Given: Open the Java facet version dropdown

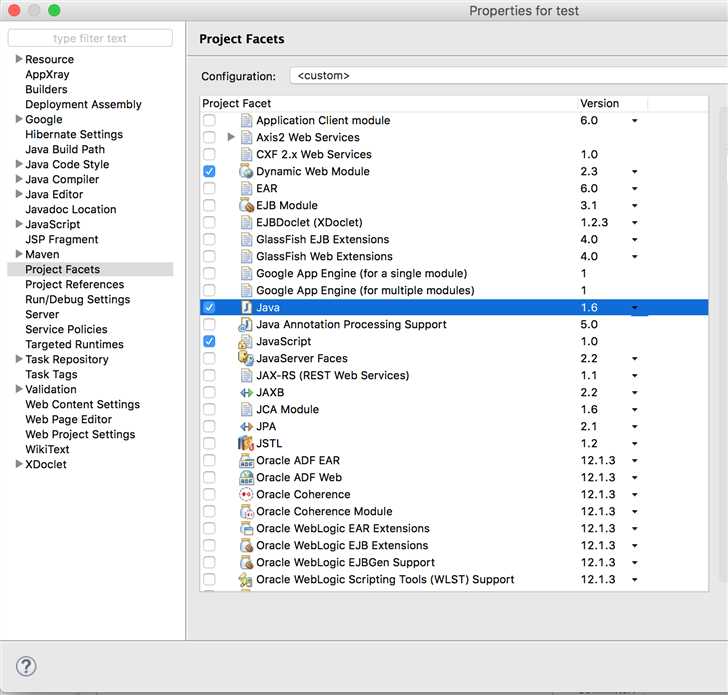Looking at the screenshot, I should pyautogui.click(x=635, y=308).
